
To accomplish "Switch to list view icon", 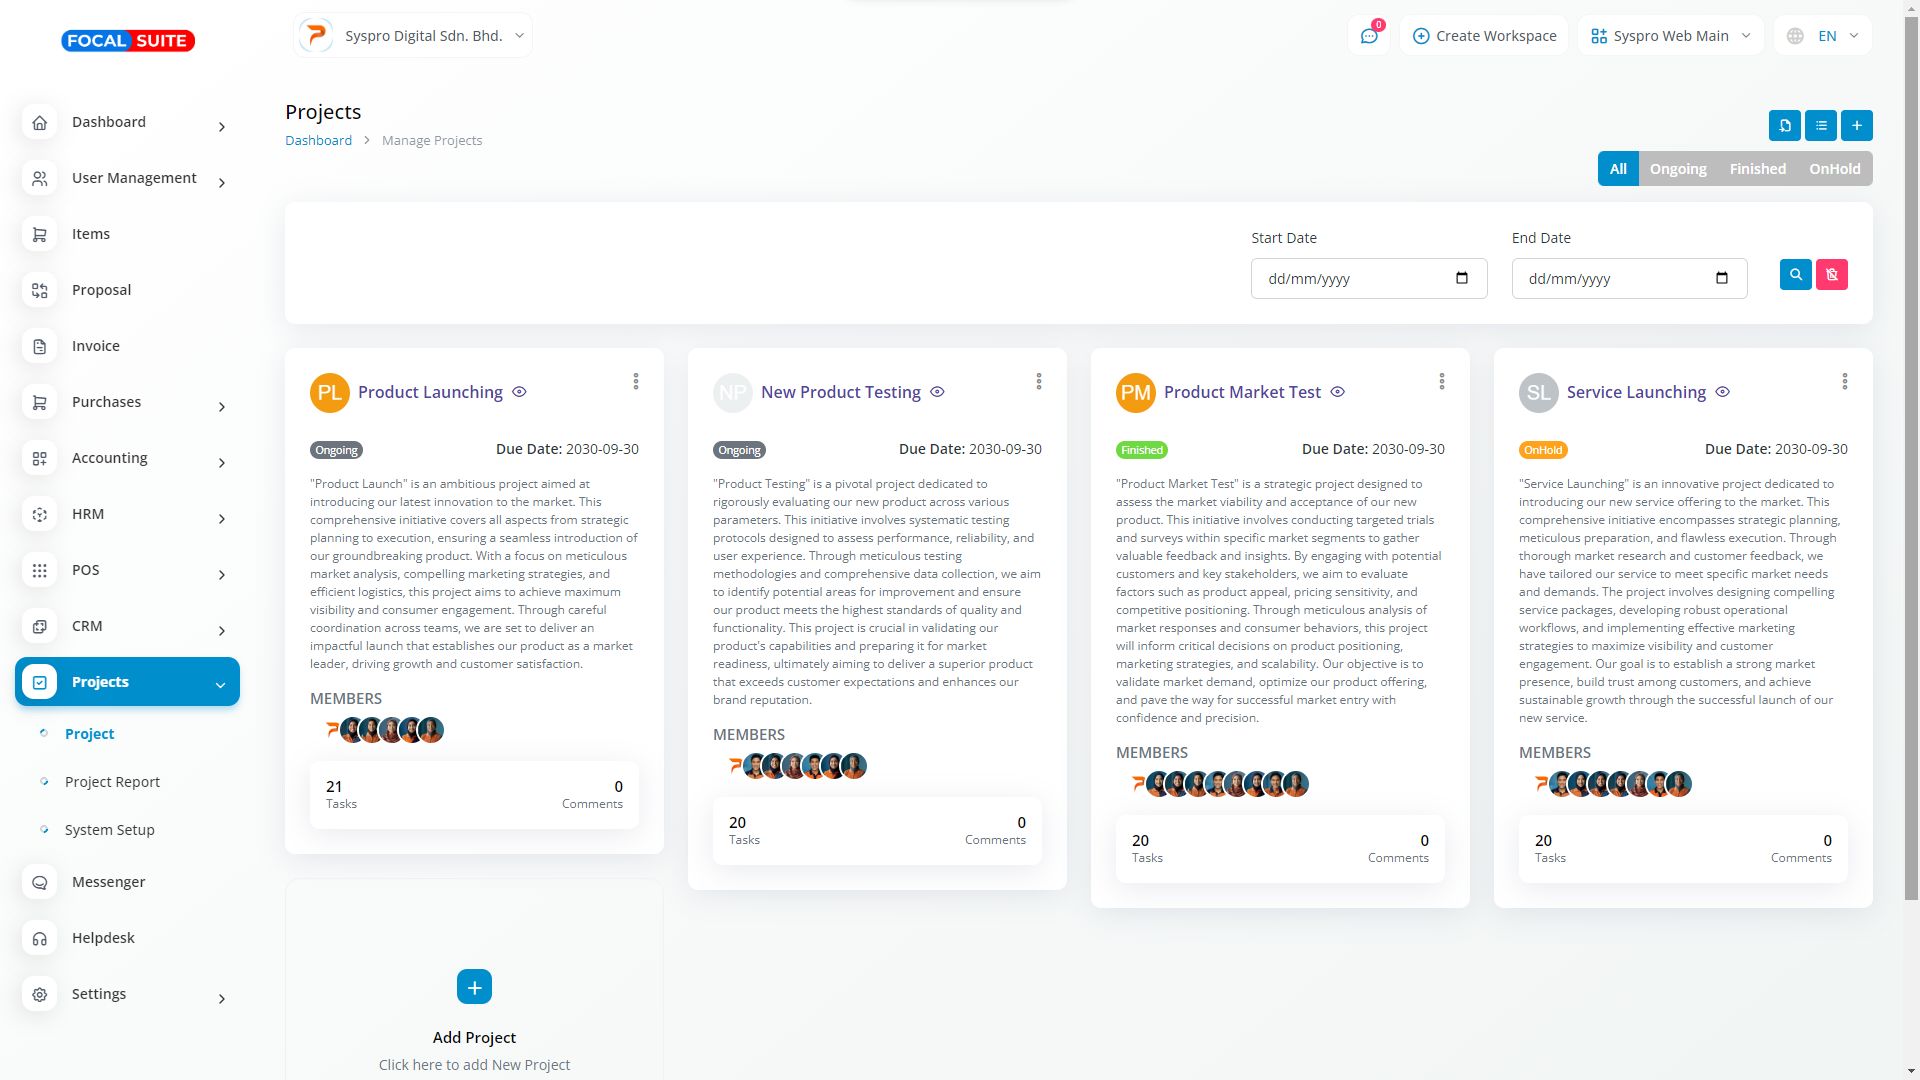I will point(1820,126).
